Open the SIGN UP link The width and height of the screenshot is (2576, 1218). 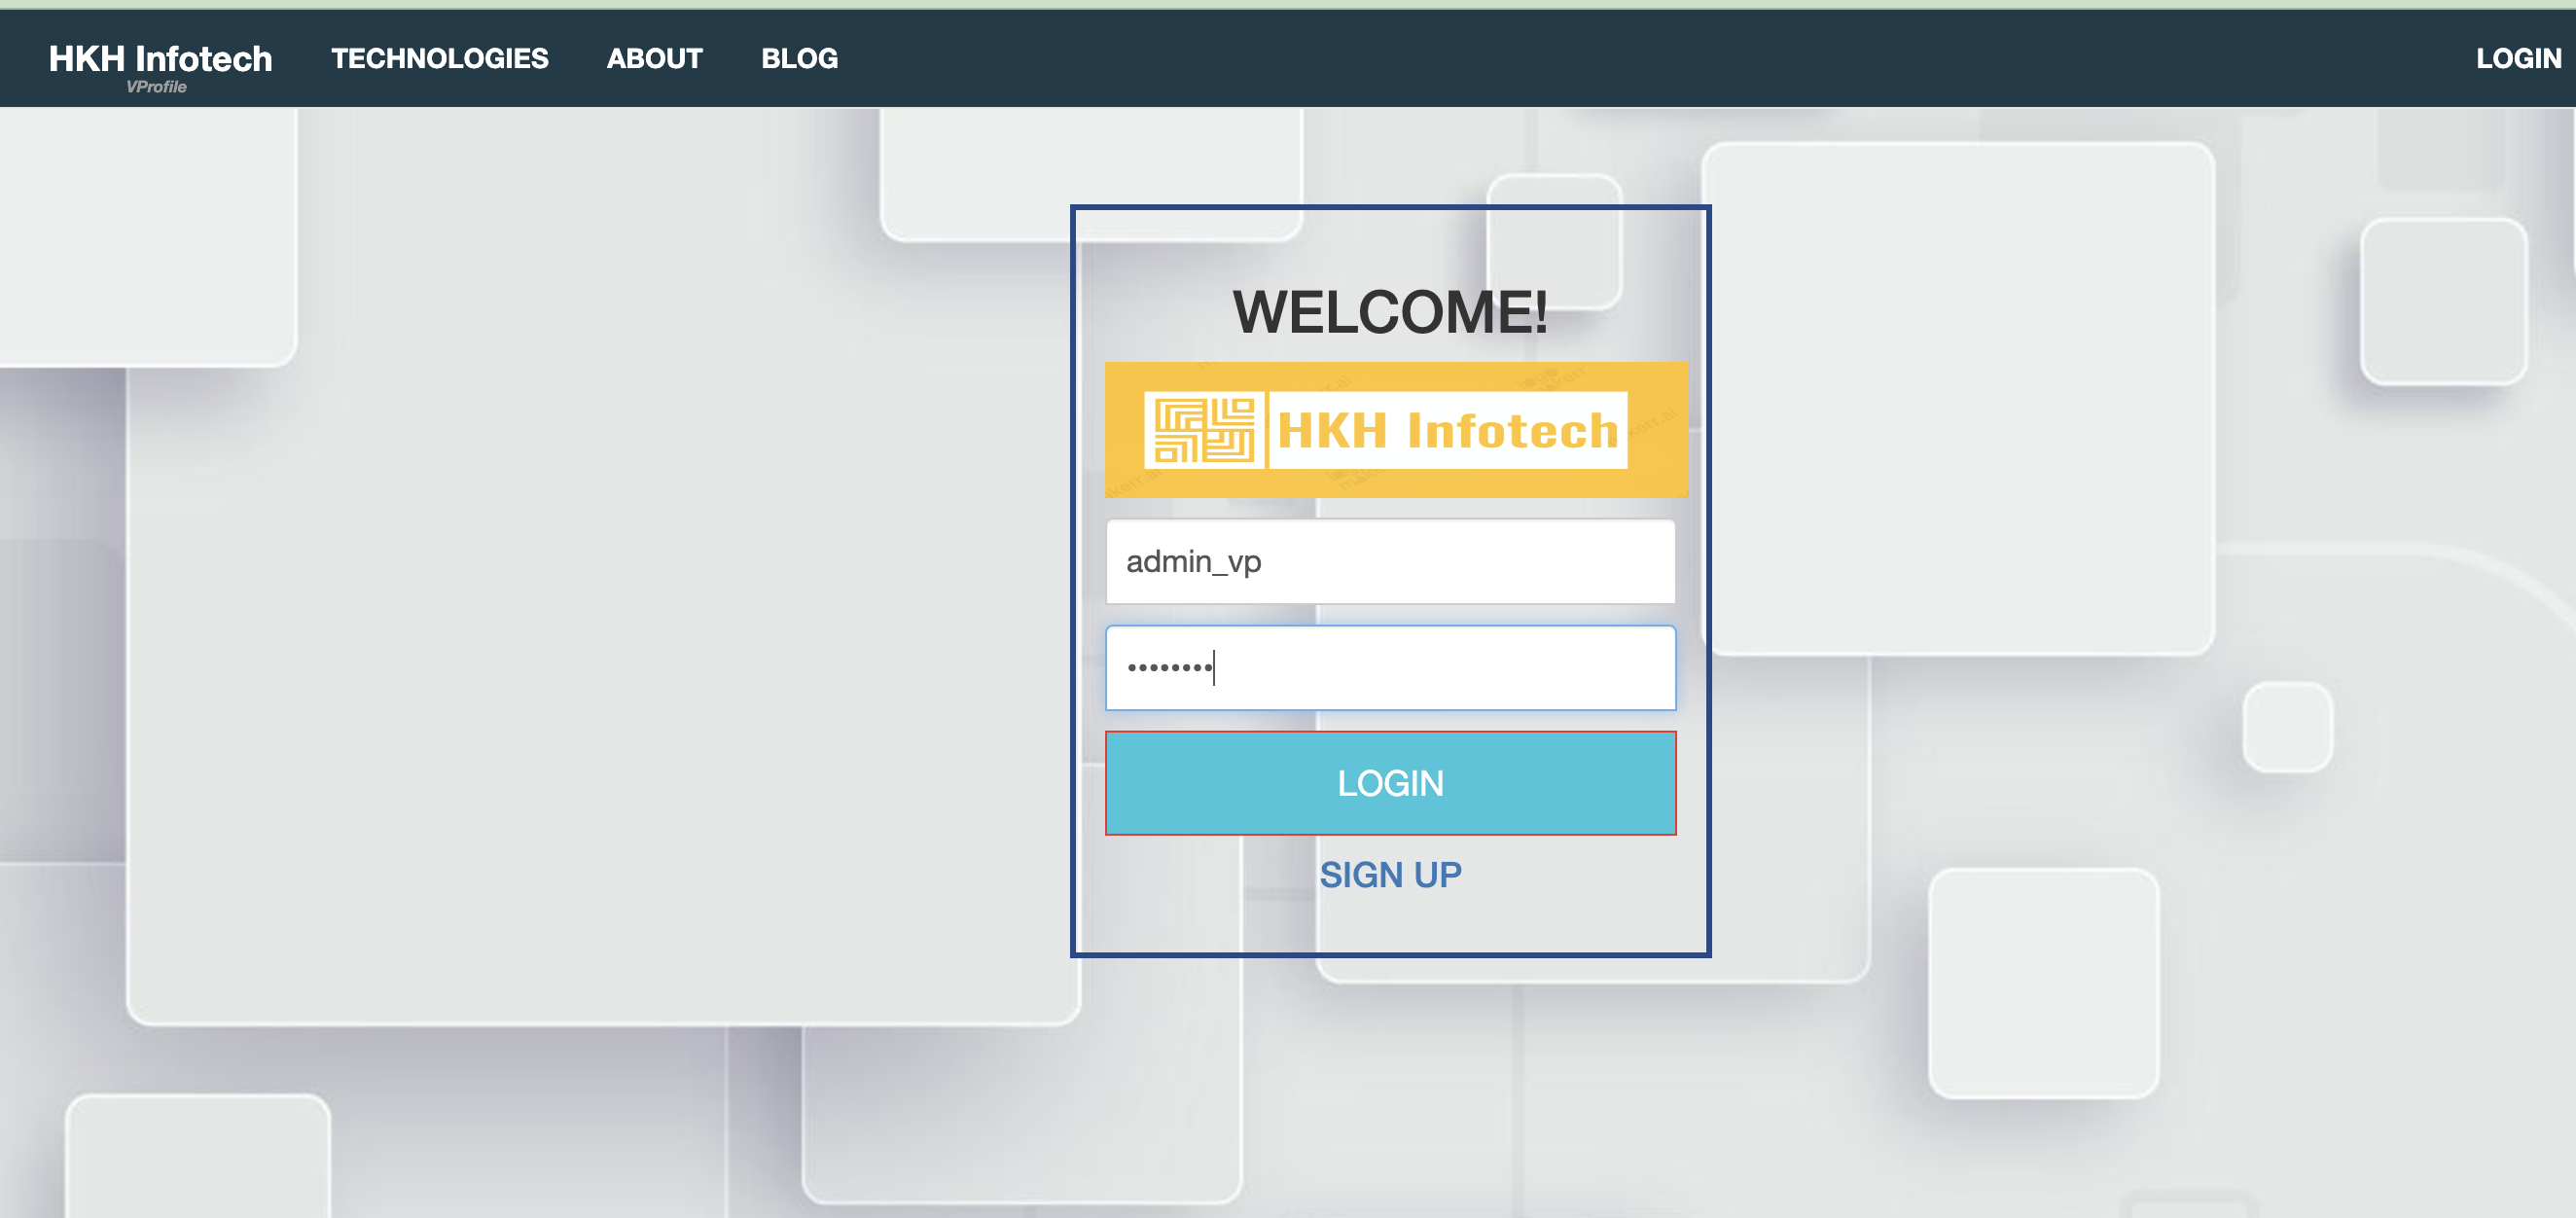[1390, 874]
